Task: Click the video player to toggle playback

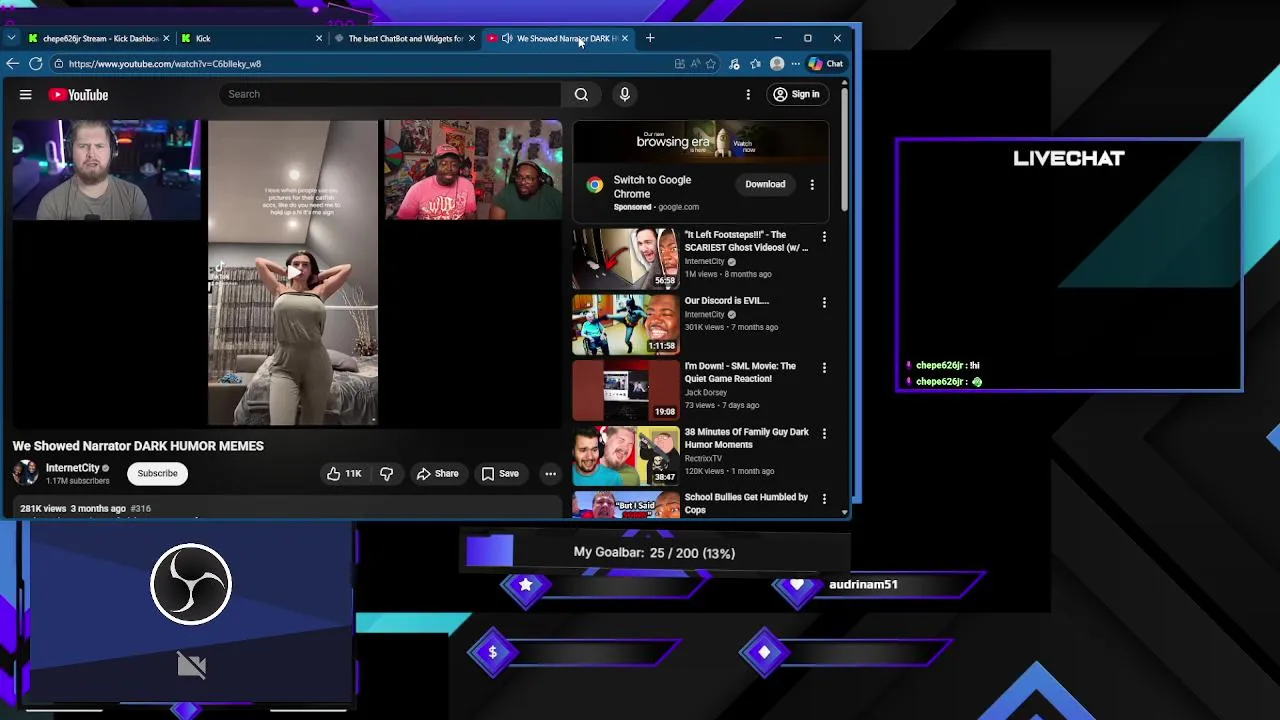Action: (x=287, y=273)
